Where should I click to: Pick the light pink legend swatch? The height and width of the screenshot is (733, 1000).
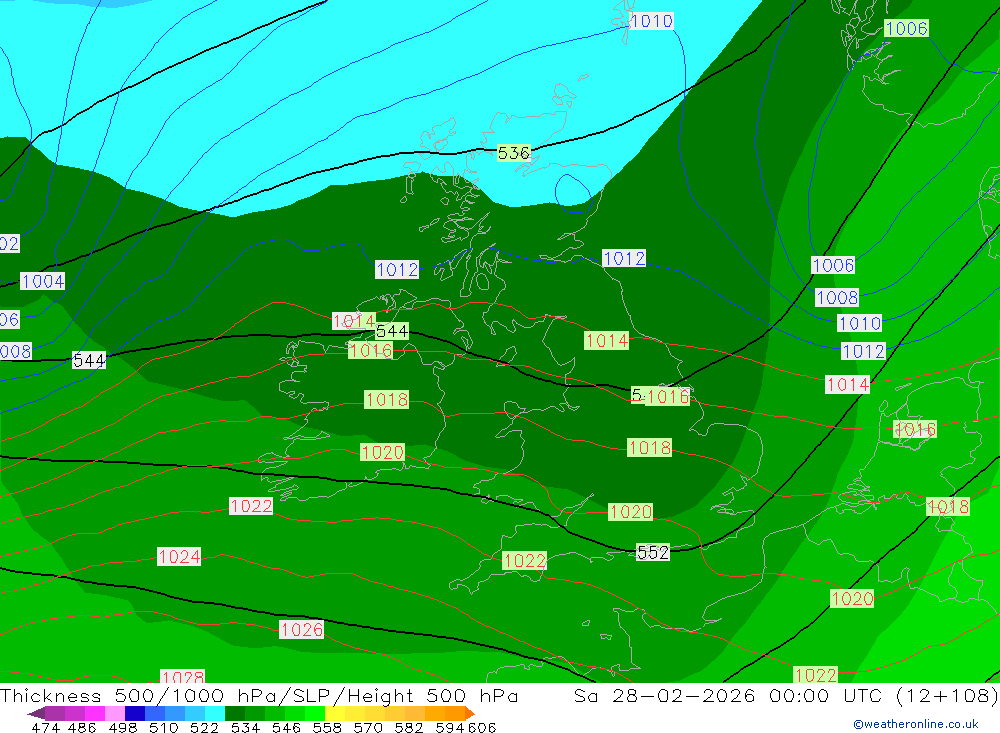pyautogui.click(x=115, y=713)
